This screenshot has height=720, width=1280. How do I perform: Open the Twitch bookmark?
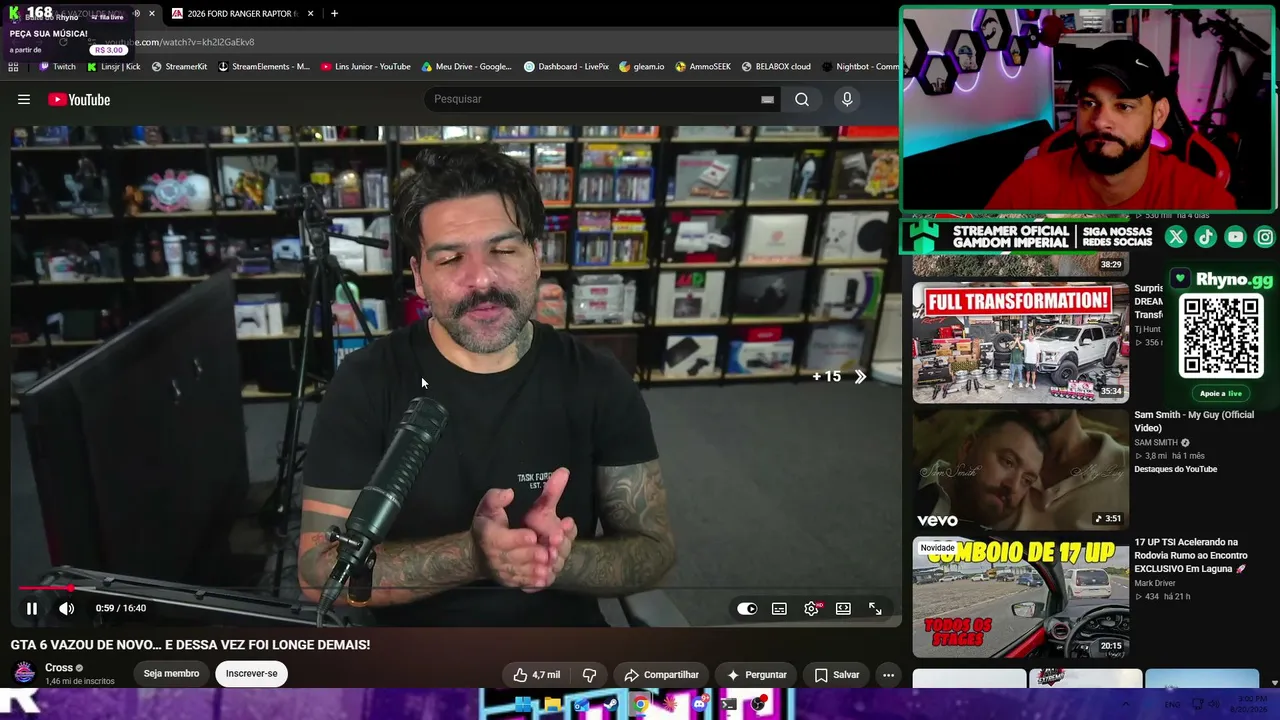(x=57, y=67)
